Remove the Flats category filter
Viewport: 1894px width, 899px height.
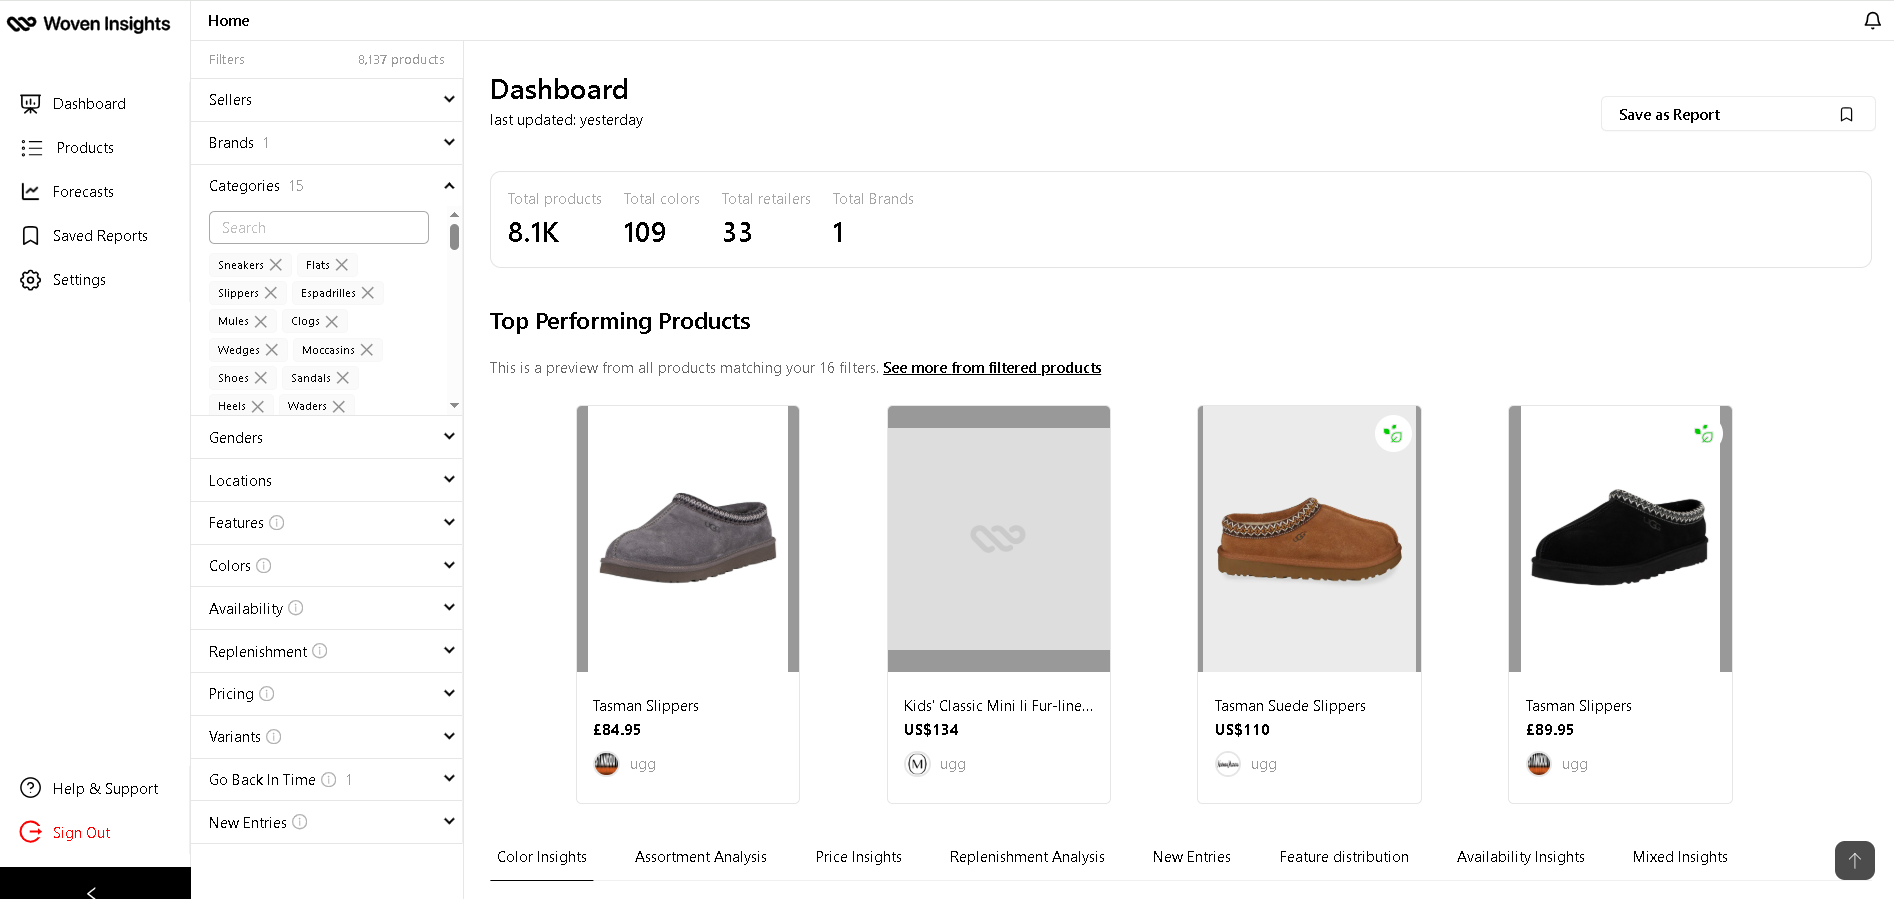coord(342,265)
